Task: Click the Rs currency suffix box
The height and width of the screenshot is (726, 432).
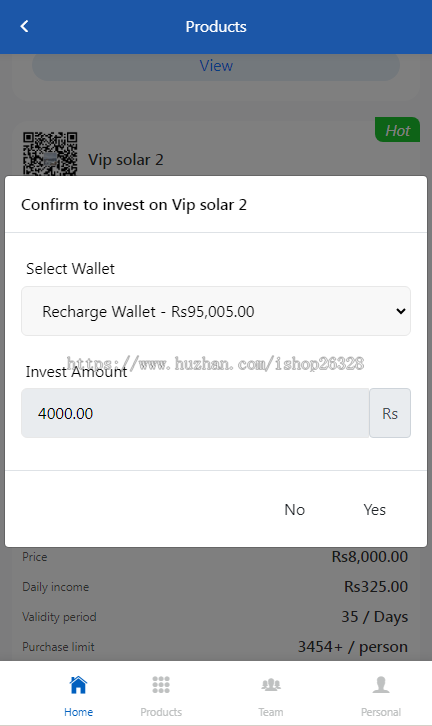Action: coord(390,413)
